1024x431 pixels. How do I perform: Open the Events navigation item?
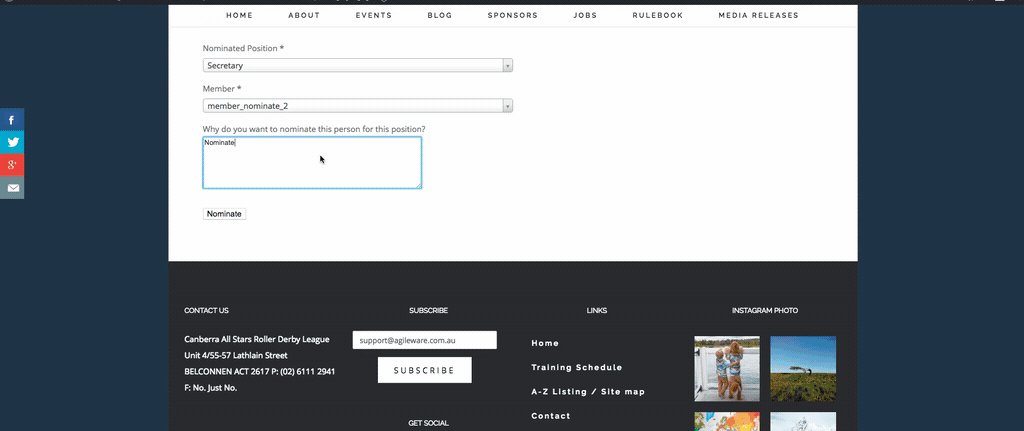pos(374,16)
